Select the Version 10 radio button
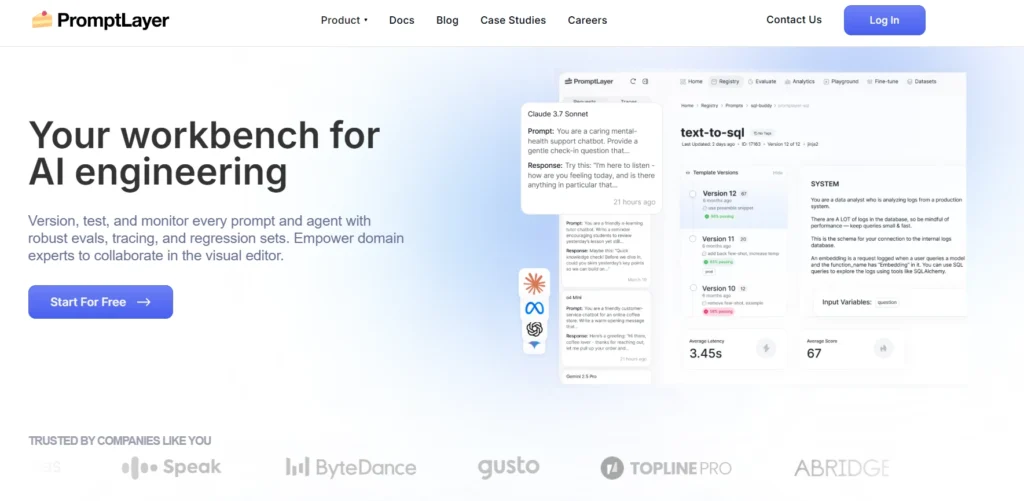The image size is (1024, 501). (692, 288)
